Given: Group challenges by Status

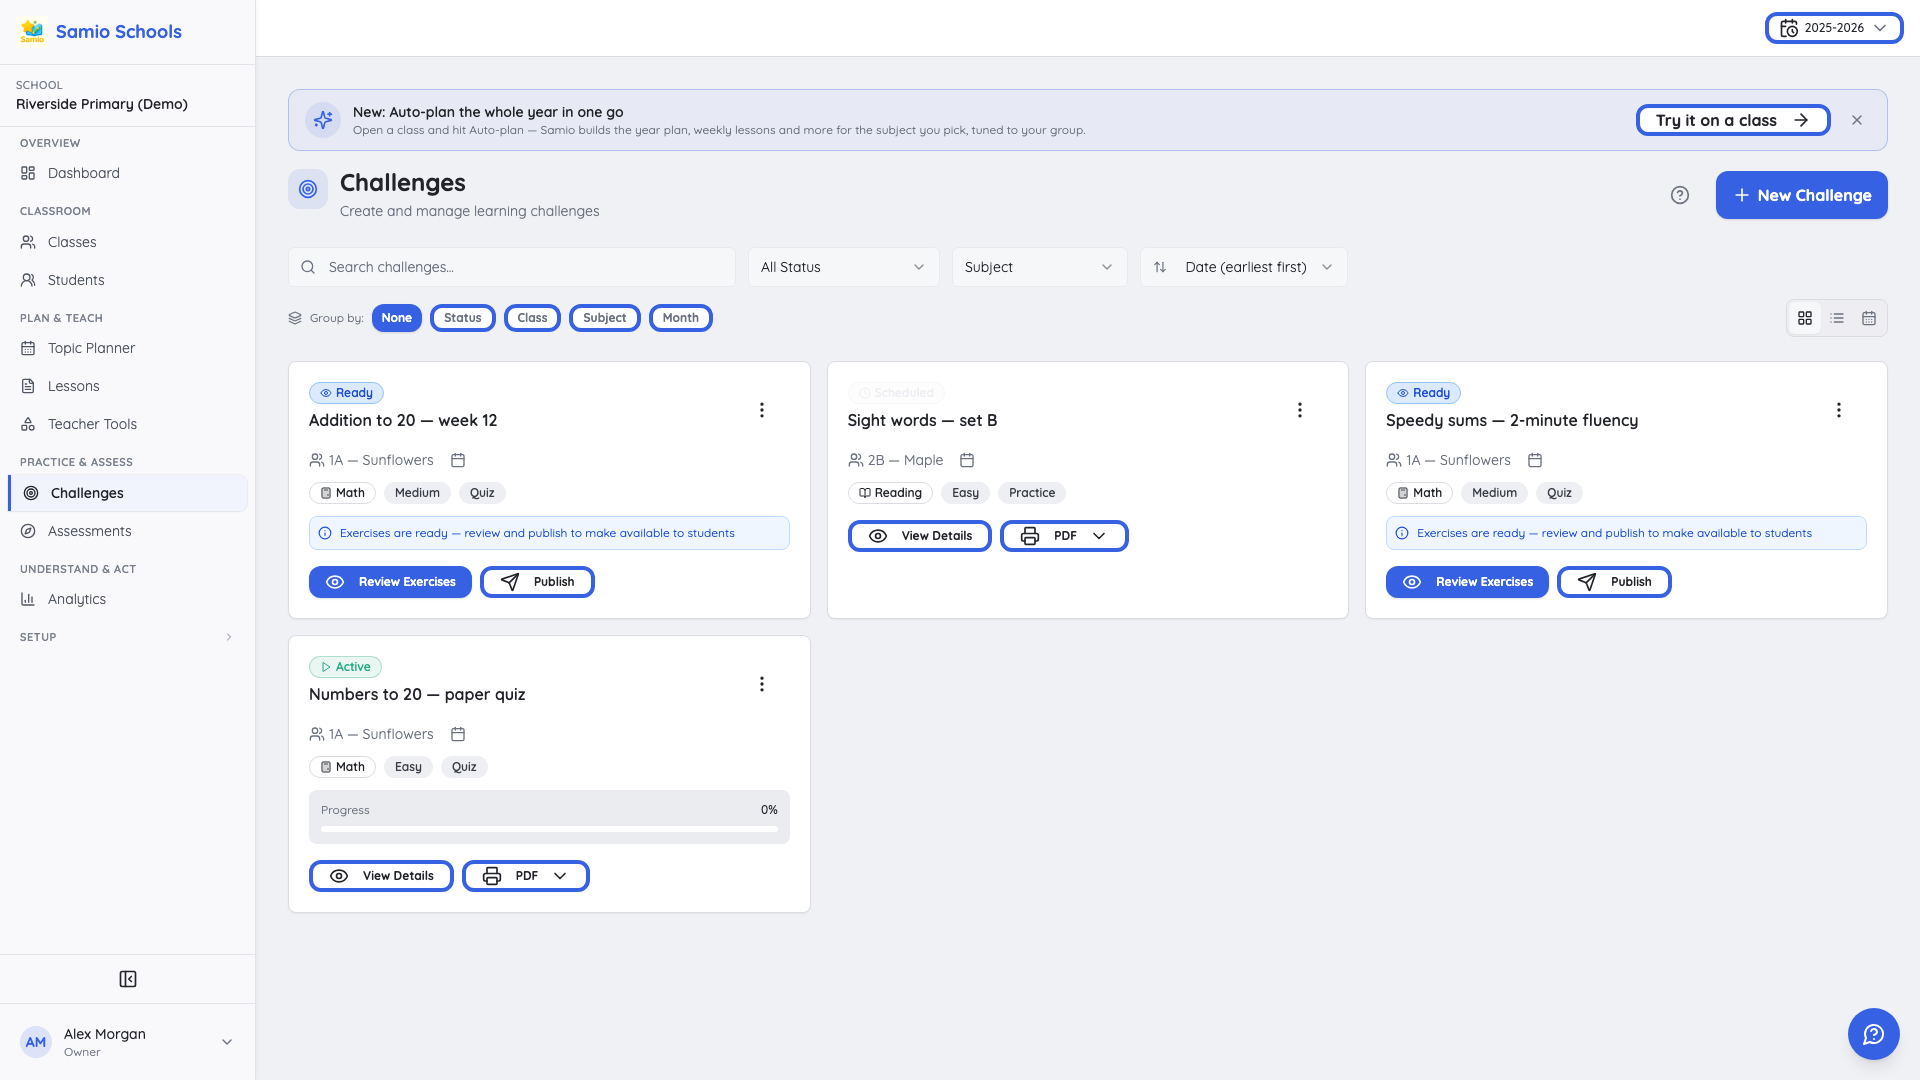Looking at the screenshot, I should tap(463, 318).
